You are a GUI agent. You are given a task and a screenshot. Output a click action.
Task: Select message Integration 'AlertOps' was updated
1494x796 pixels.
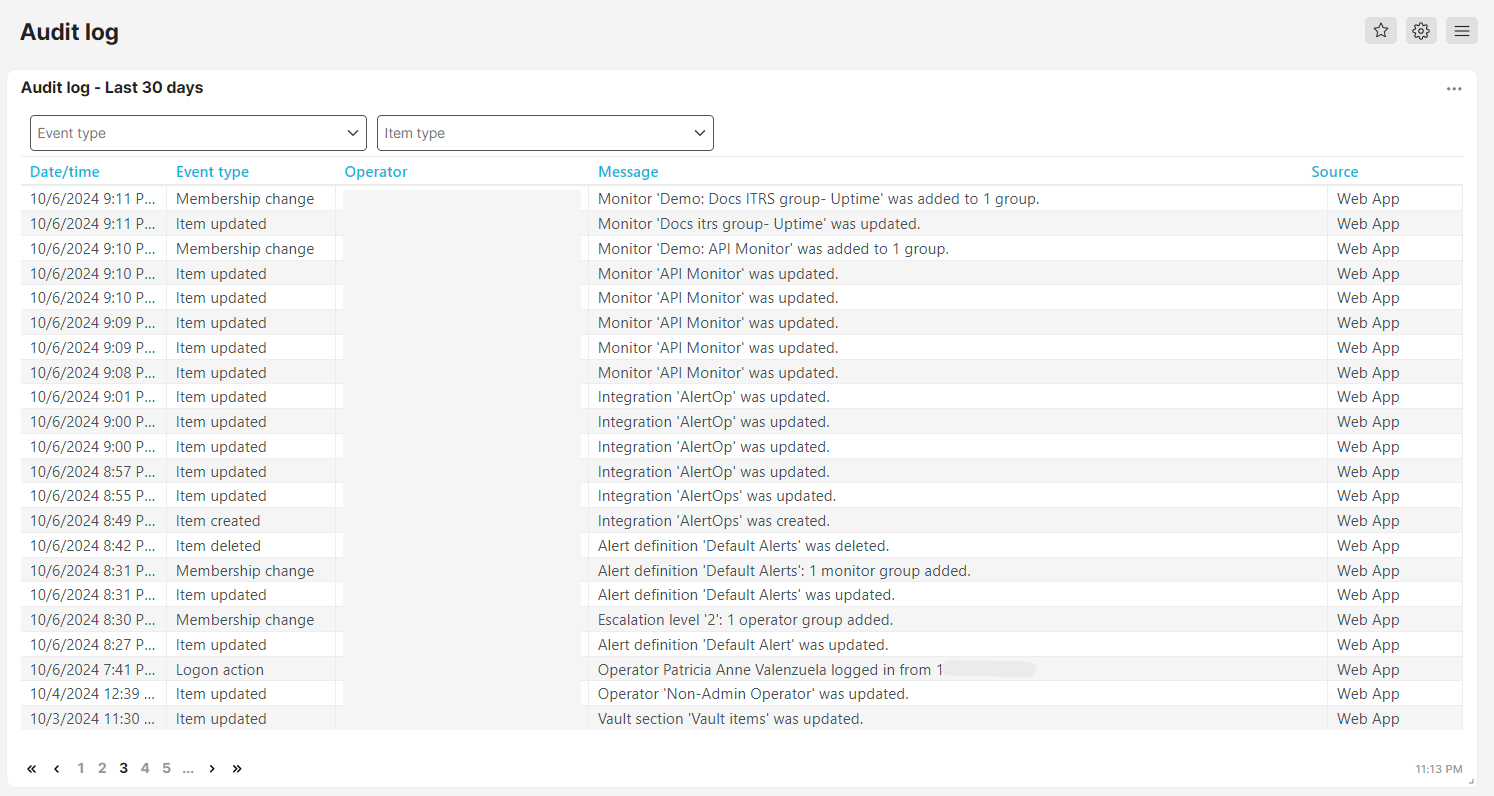[717, 496]
